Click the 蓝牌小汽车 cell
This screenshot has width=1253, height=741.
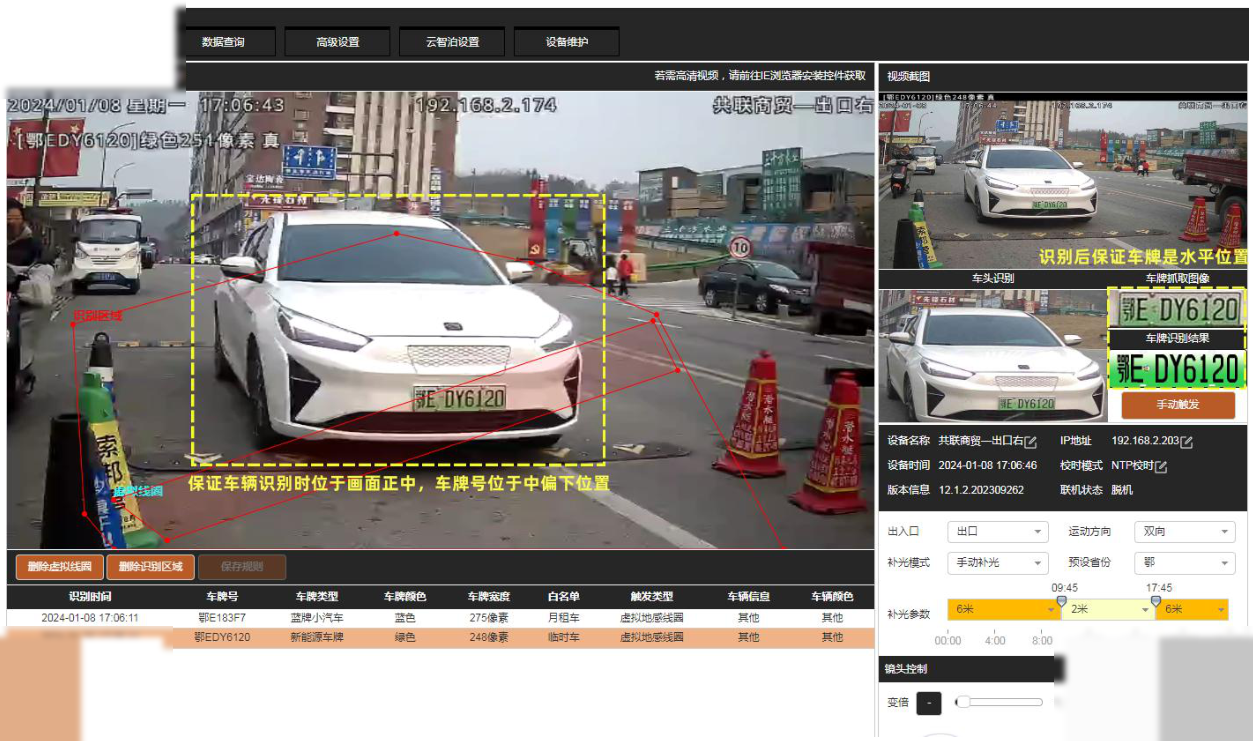pyautogui.click(x=316, y=618)
